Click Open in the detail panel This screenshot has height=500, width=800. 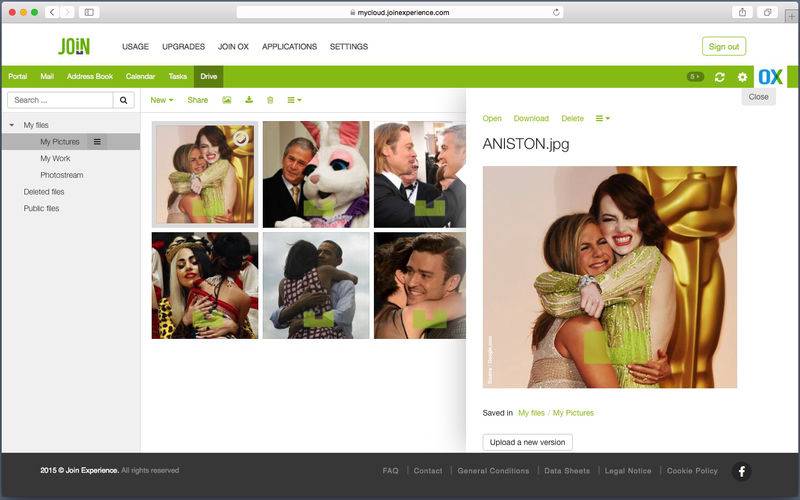point(492,118)
